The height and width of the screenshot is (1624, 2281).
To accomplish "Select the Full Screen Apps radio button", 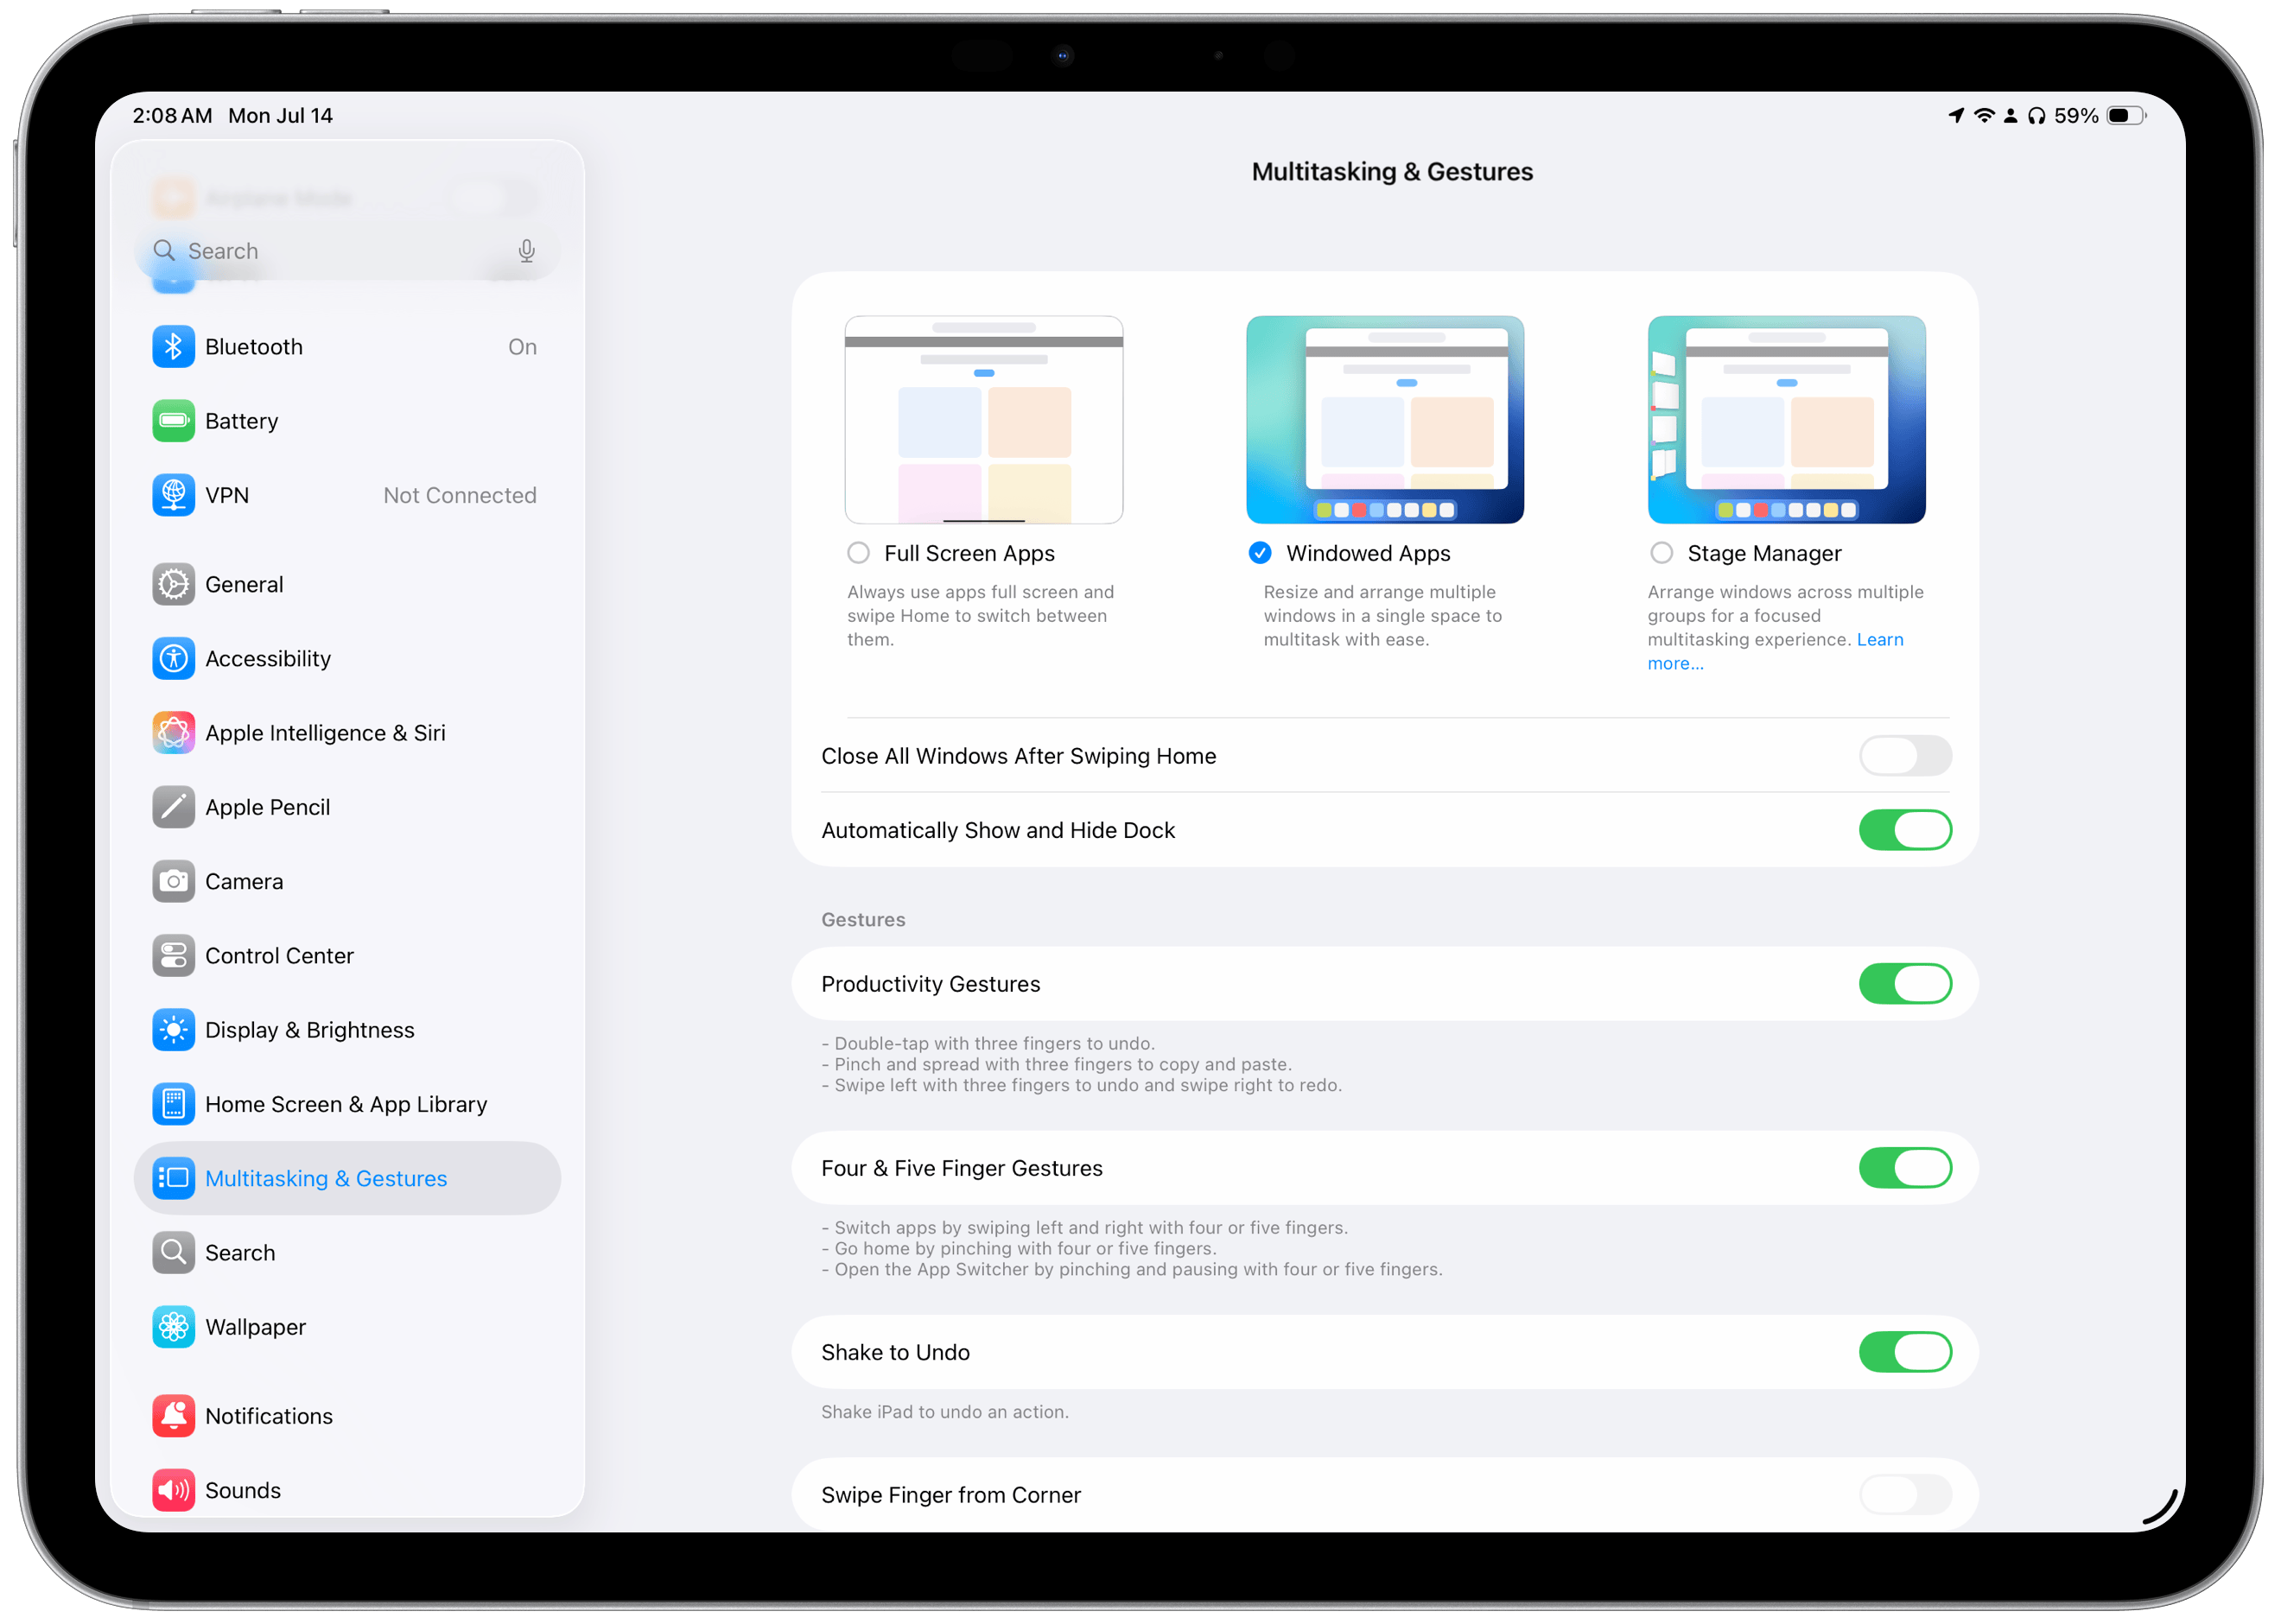I will click(x=858, y=553).
